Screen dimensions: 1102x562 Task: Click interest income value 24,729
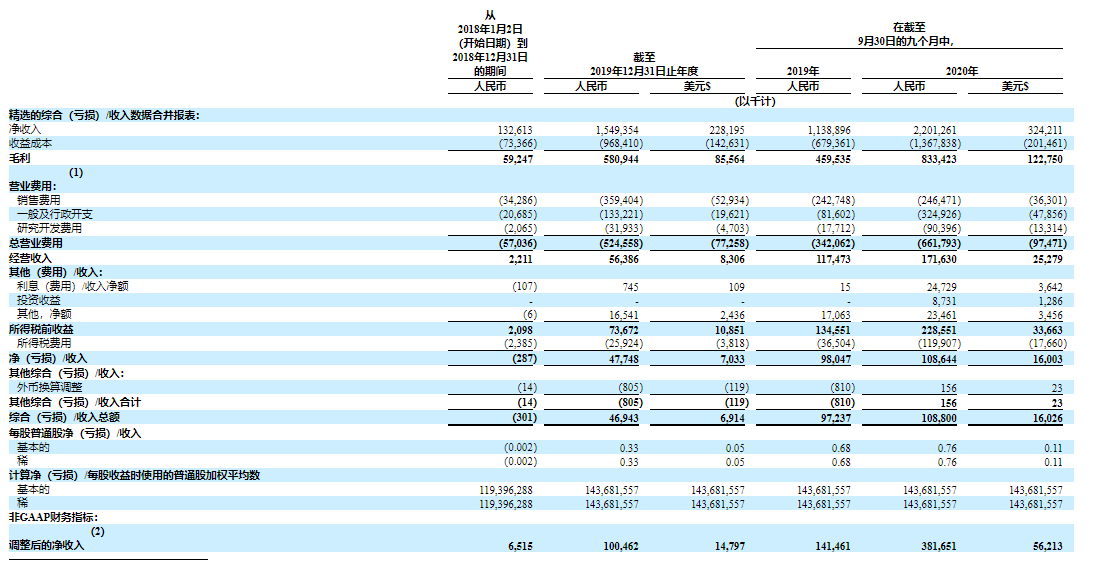point(940,287)
